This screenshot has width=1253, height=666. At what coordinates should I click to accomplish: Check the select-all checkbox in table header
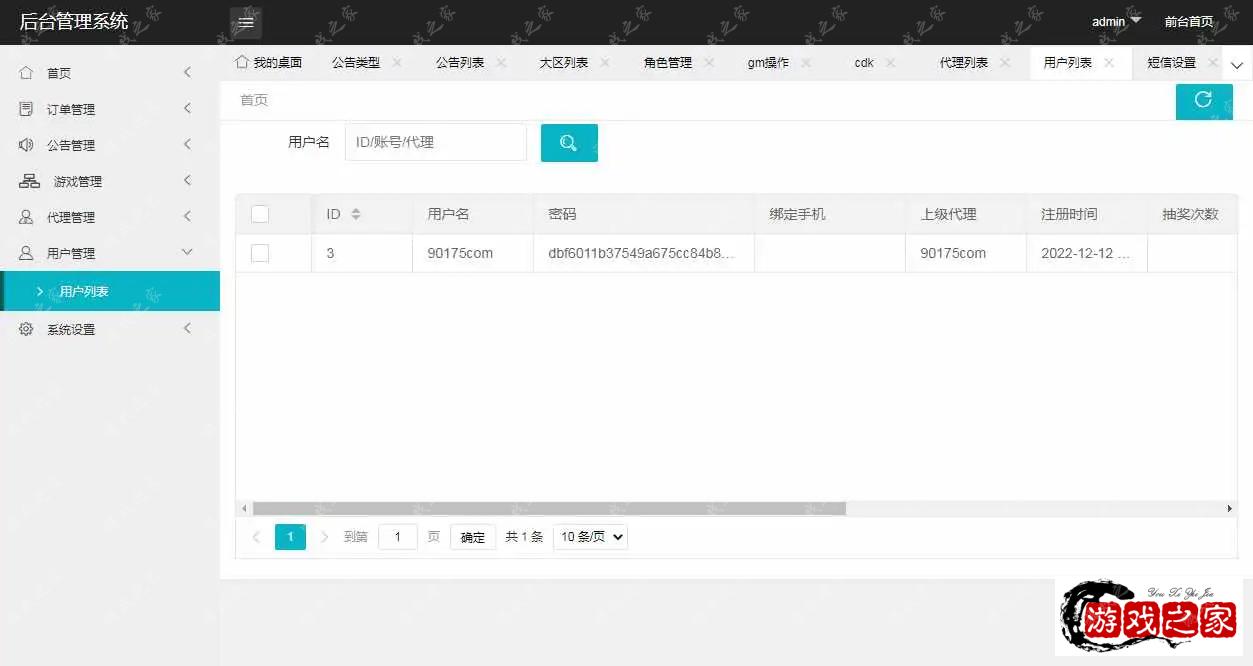coord(260,213)
